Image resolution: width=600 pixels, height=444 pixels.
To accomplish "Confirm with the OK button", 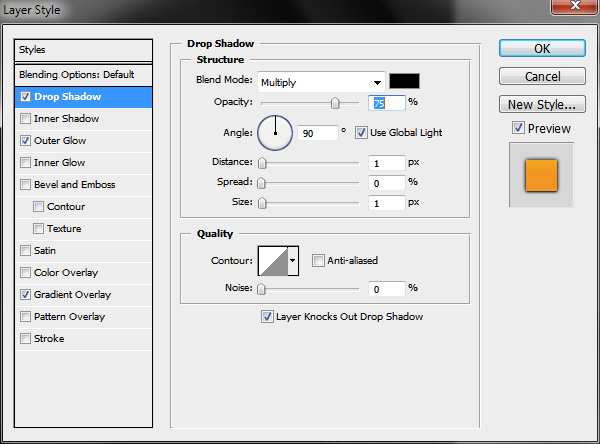I will click(x=542, y=49).
